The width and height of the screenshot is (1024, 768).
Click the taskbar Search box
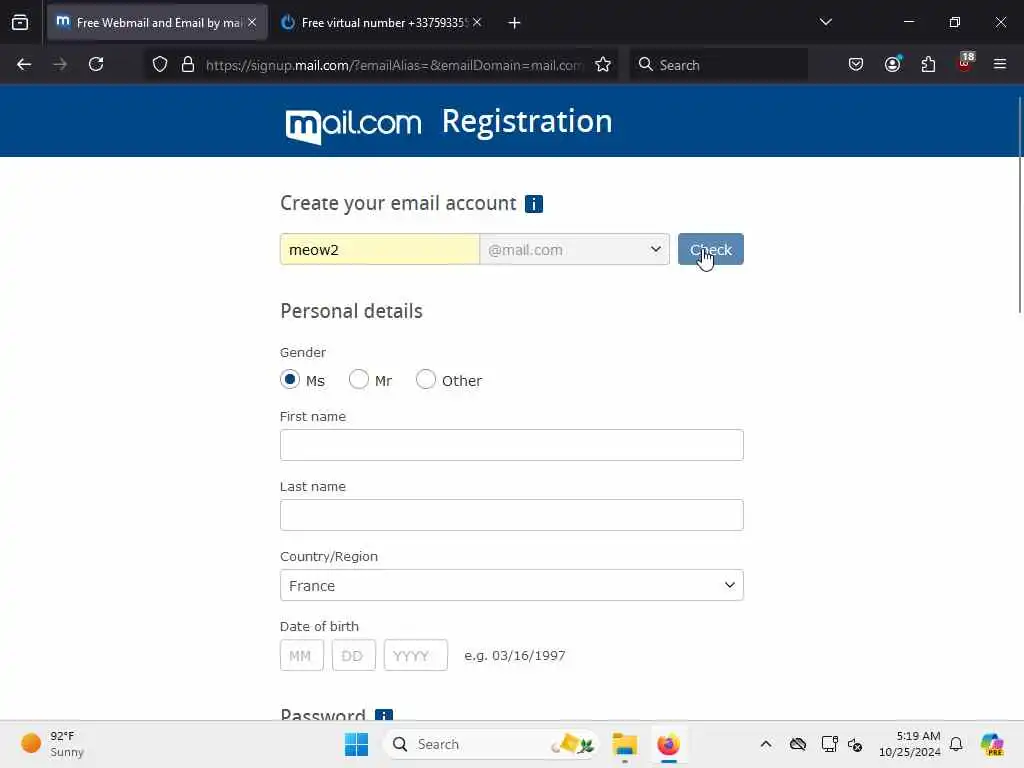pyautogui.click(x=491, y=744)
